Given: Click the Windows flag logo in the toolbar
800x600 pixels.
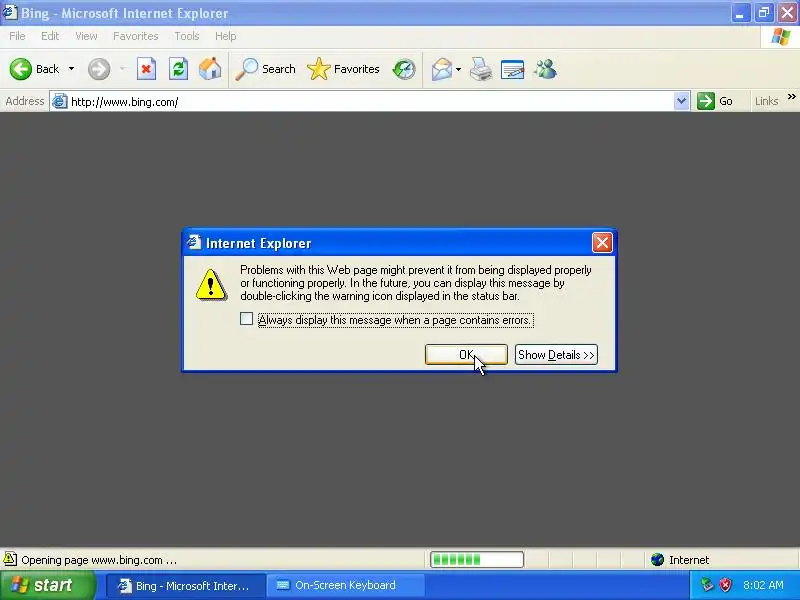Looking at the screenshot, I should coord(781,37).
